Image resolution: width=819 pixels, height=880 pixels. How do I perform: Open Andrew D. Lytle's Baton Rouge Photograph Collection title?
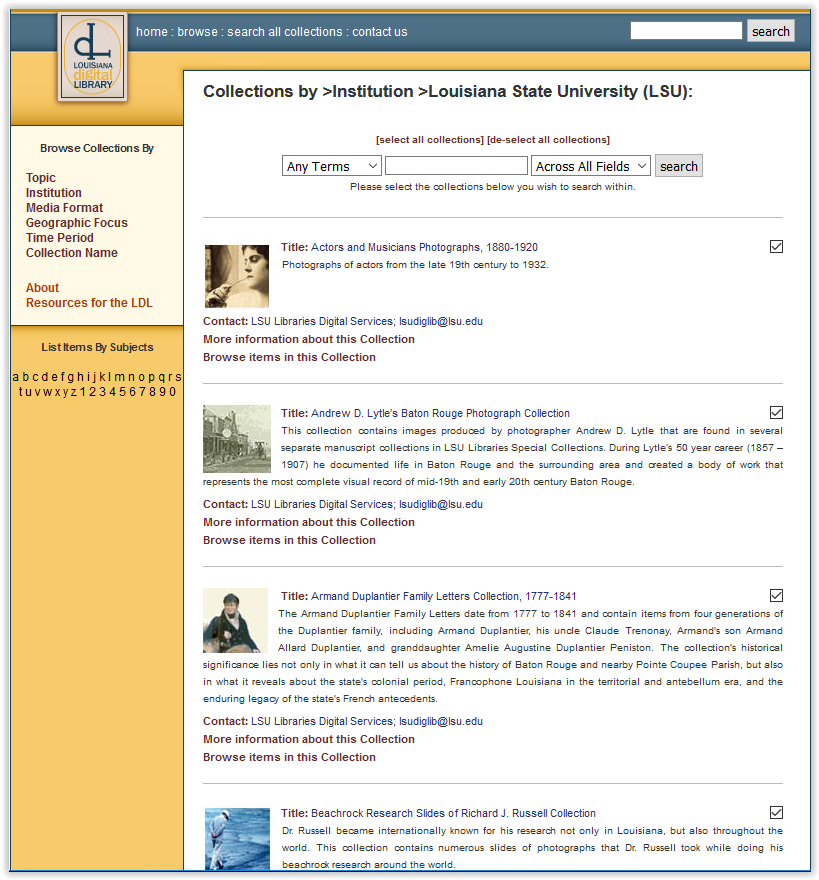(x=440, y=414)
